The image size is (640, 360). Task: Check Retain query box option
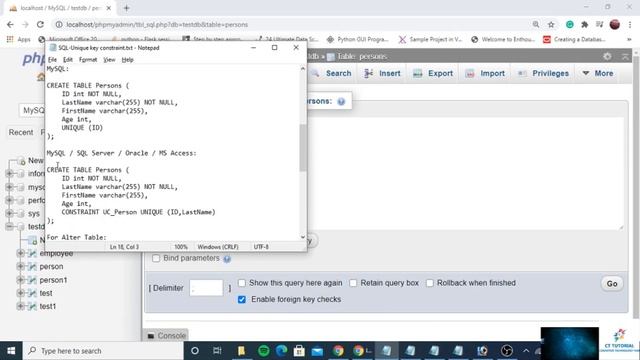tap(353, 283)
